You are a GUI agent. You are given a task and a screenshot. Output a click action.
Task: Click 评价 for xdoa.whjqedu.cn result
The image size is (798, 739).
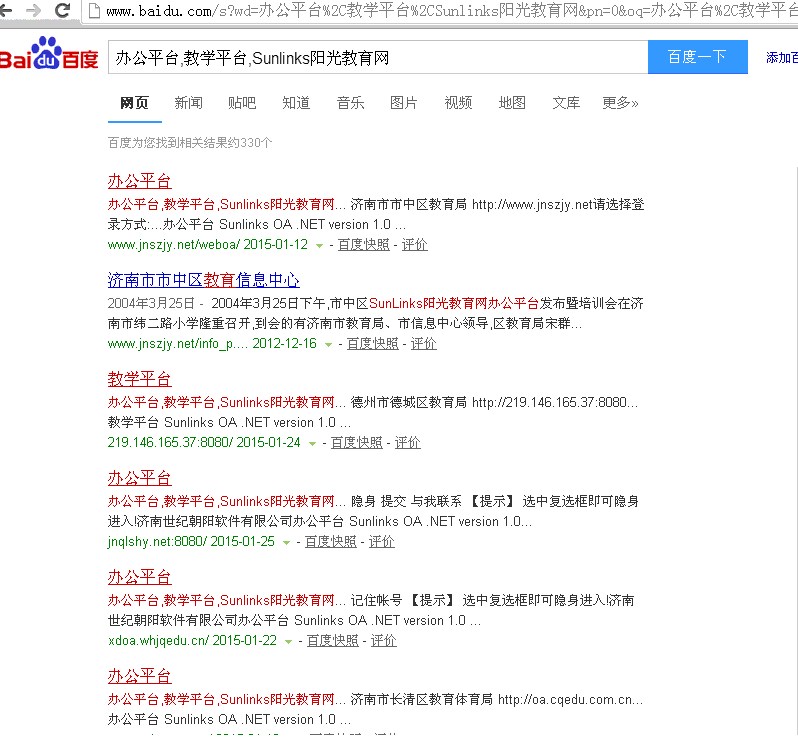click(384, 641)
